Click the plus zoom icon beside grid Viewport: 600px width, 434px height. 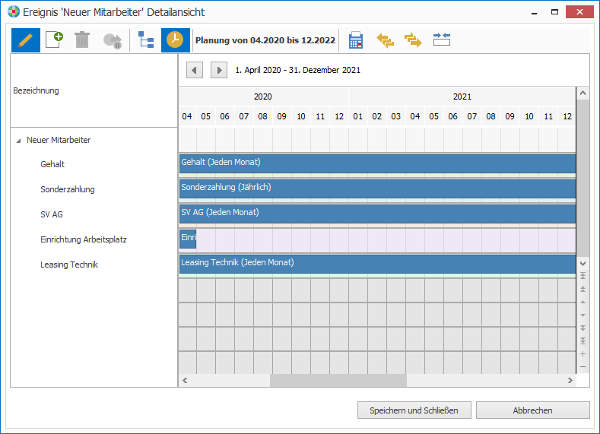tap(583, 354)
